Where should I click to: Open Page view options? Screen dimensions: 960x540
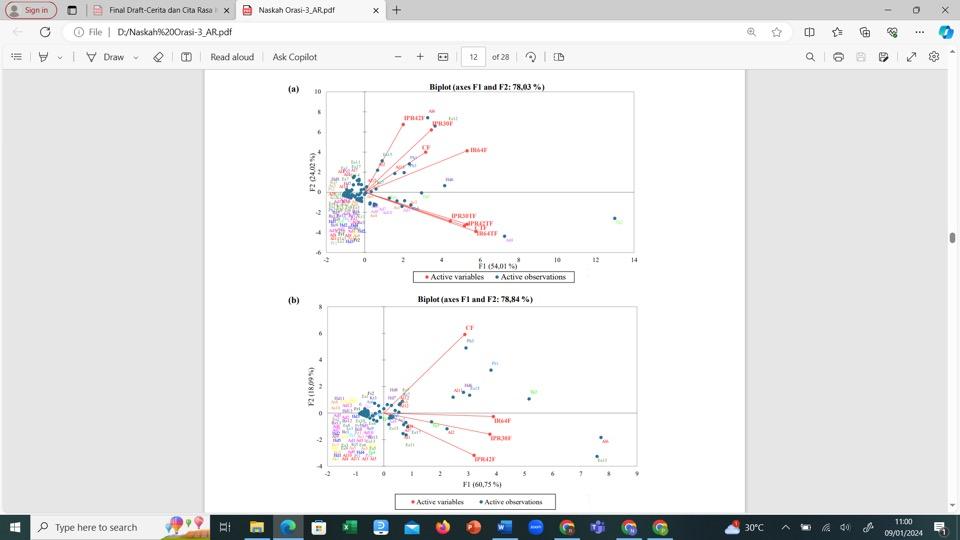[558, 57]
